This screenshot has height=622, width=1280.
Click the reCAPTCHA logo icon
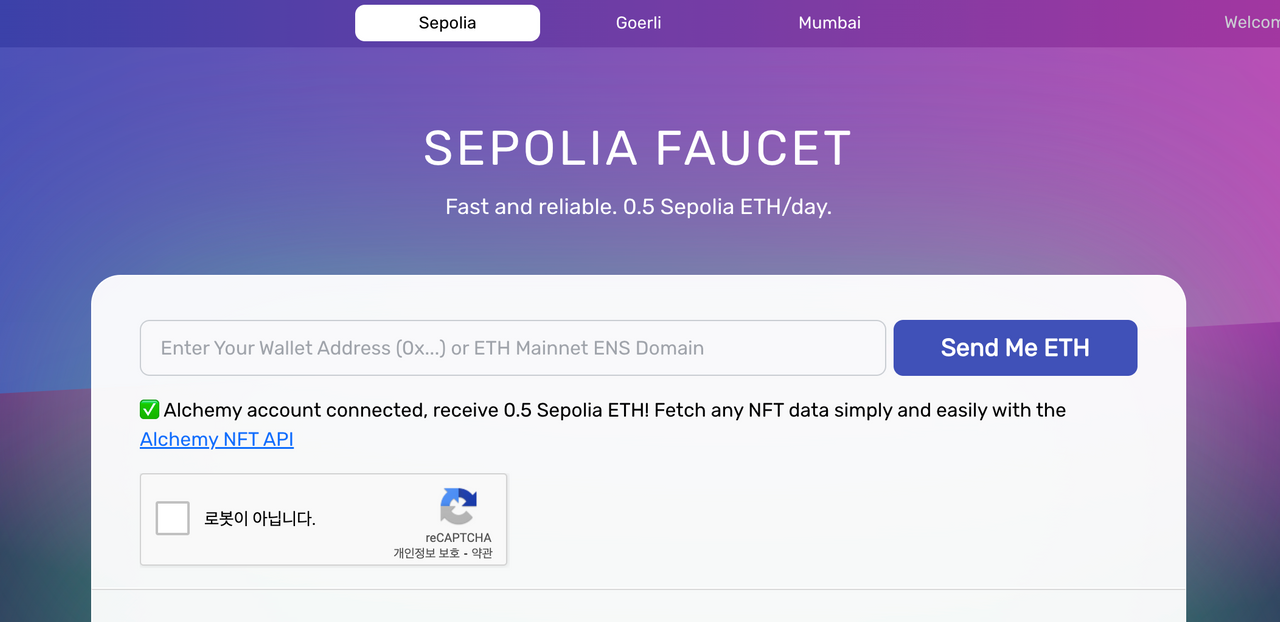coord(458,506)
